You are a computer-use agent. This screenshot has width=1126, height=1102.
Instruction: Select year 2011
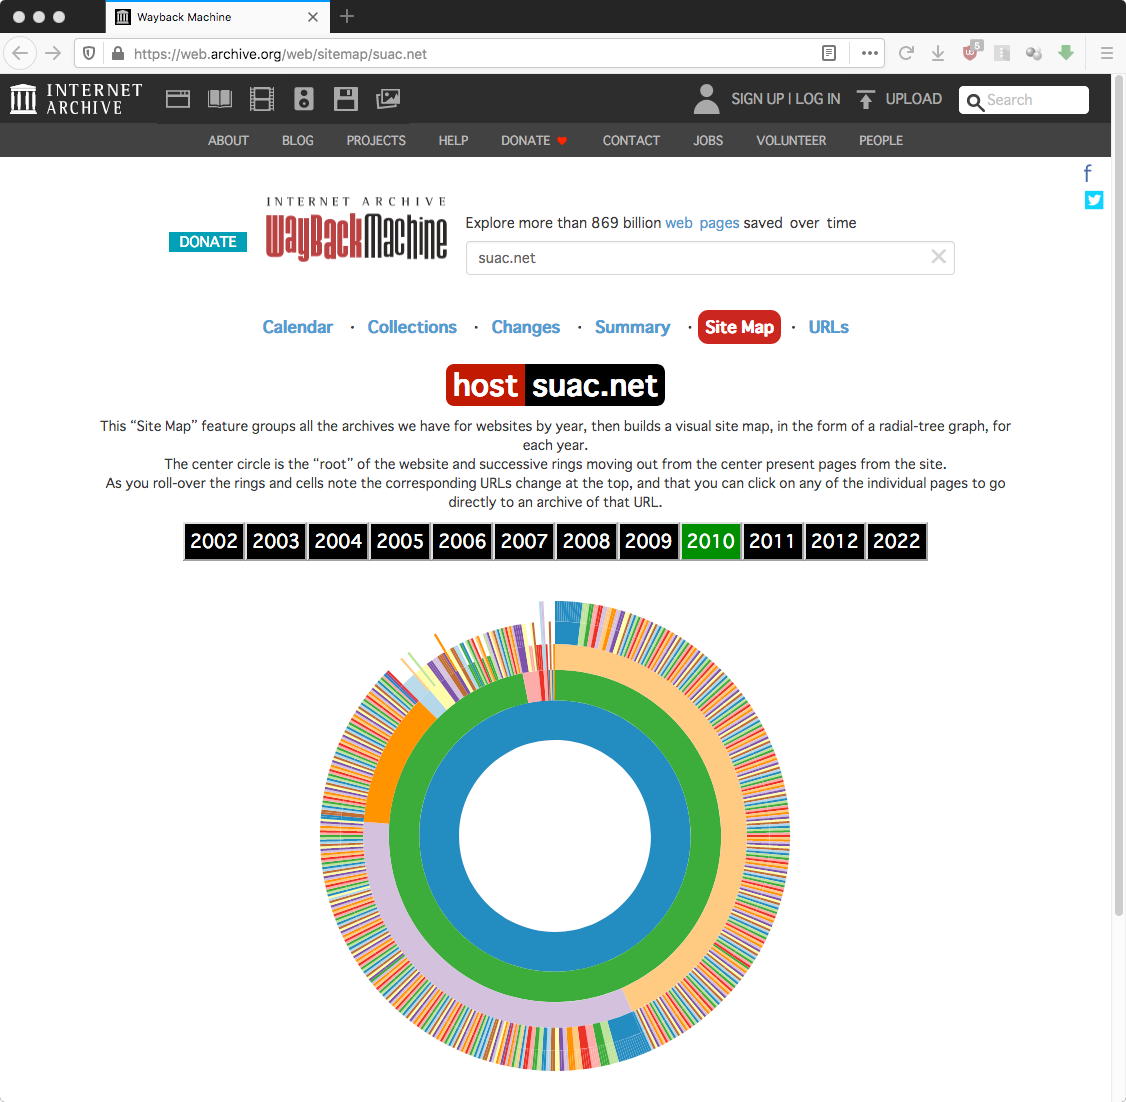(x=772, y=541)
